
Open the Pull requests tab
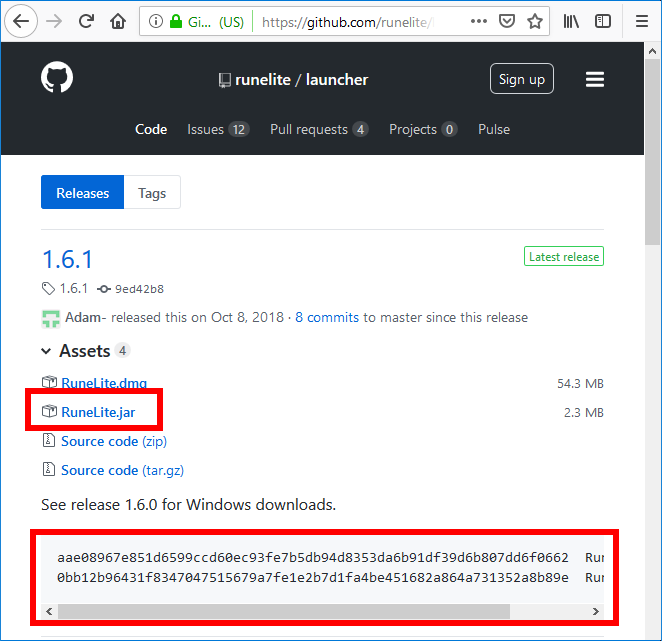pos(319,129)
